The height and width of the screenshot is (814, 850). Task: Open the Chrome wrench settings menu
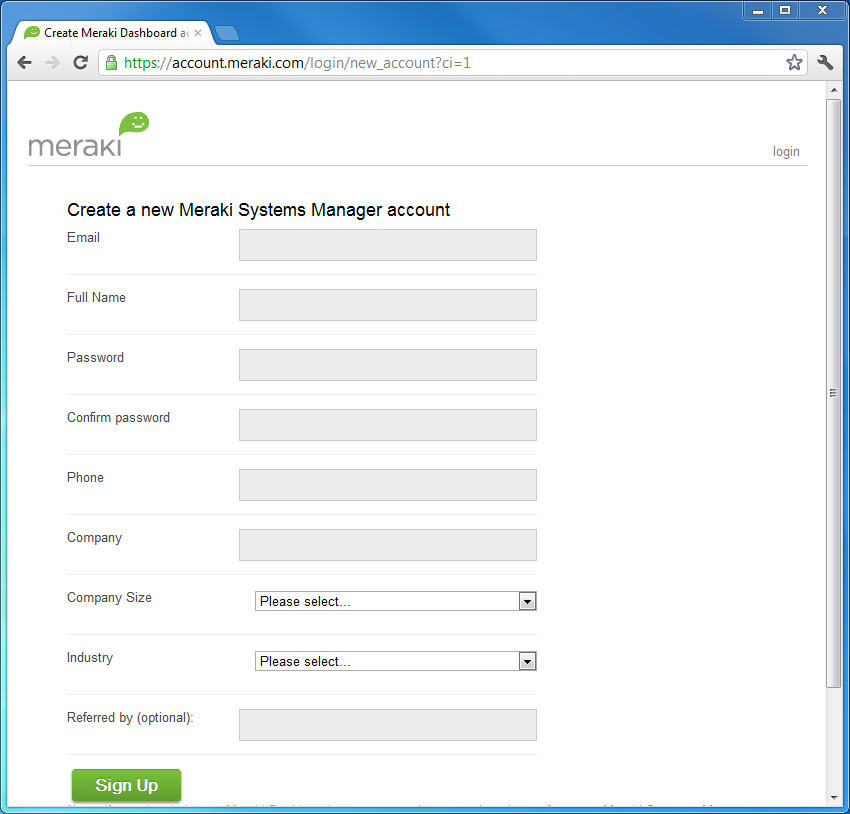coord(825,63)
